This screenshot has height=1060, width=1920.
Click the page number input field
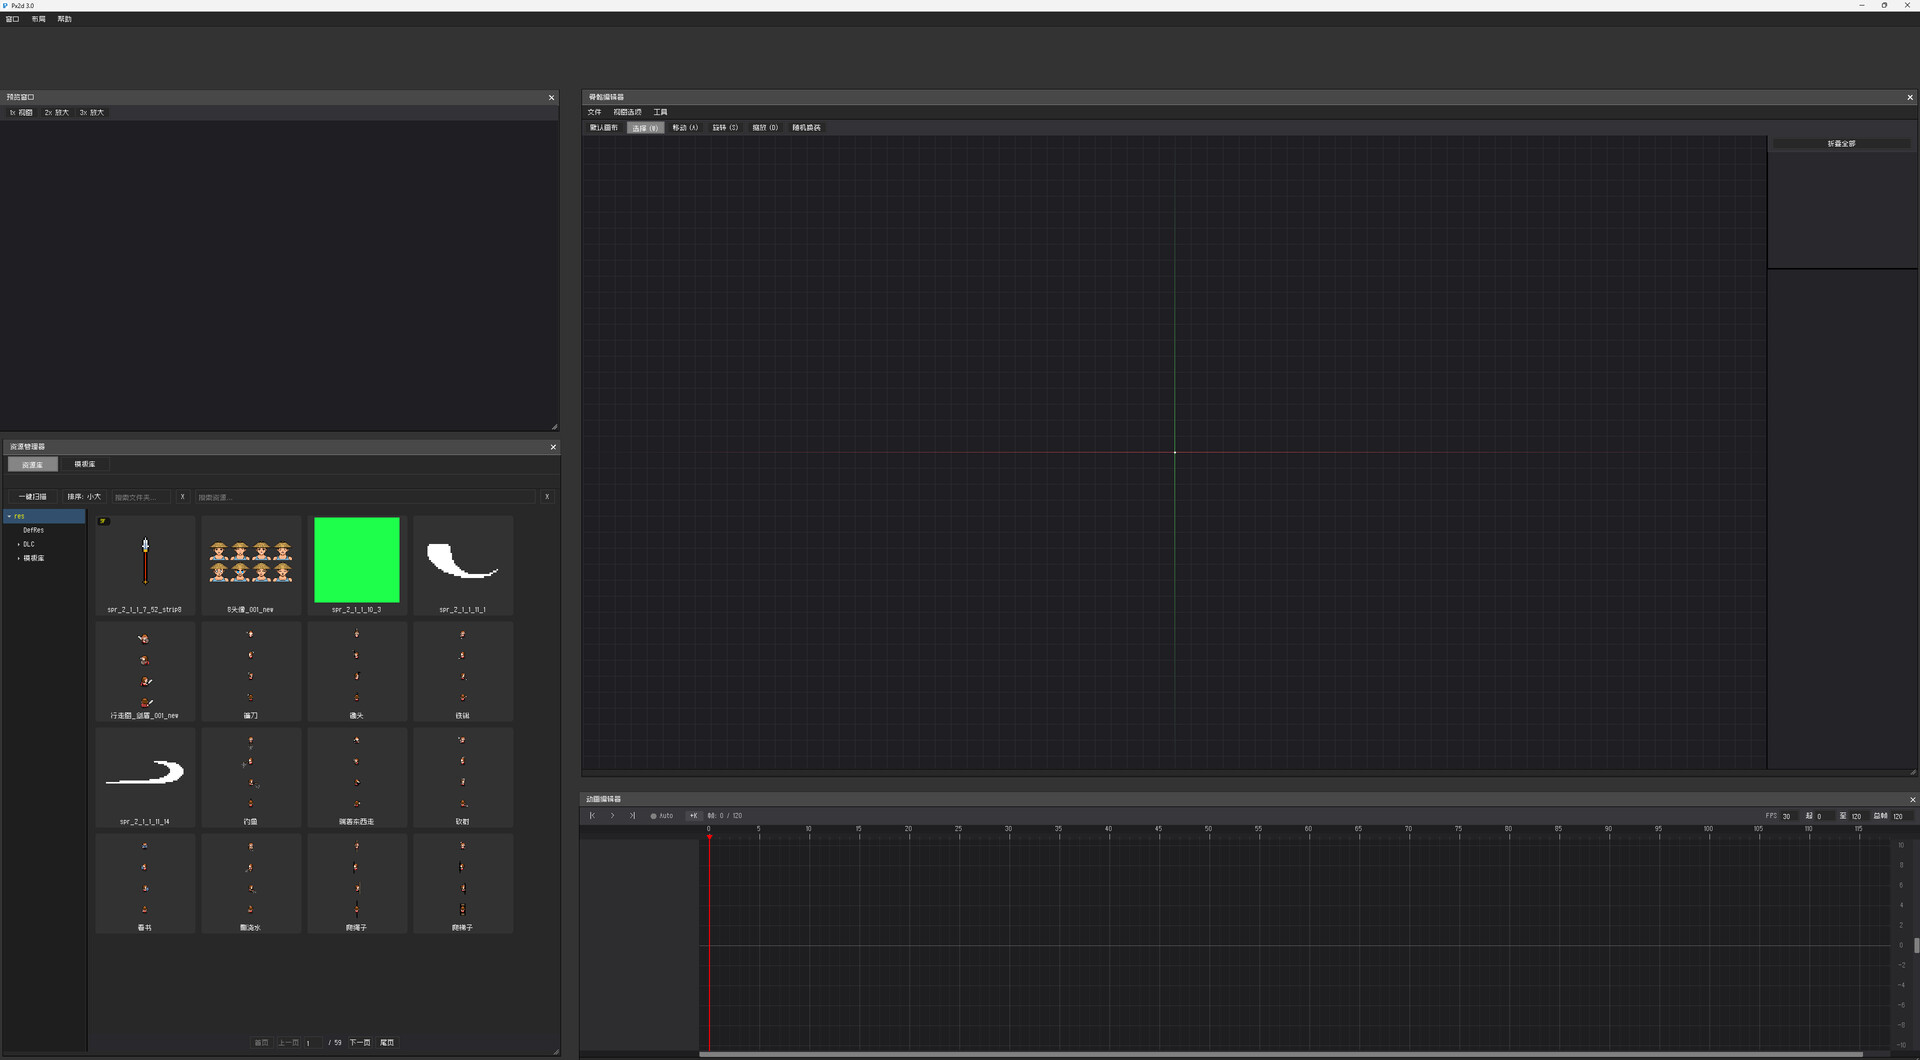[314, 1043]
